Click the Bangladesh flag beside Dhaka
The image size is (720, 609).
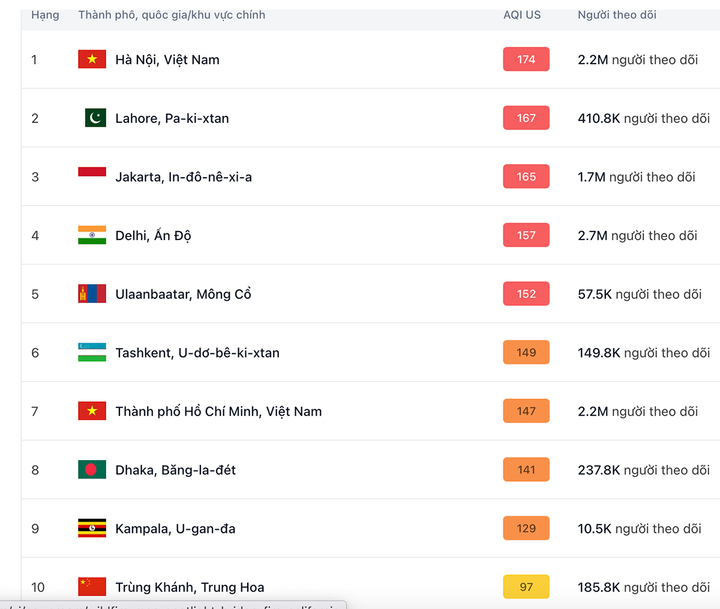pos(92,470)
